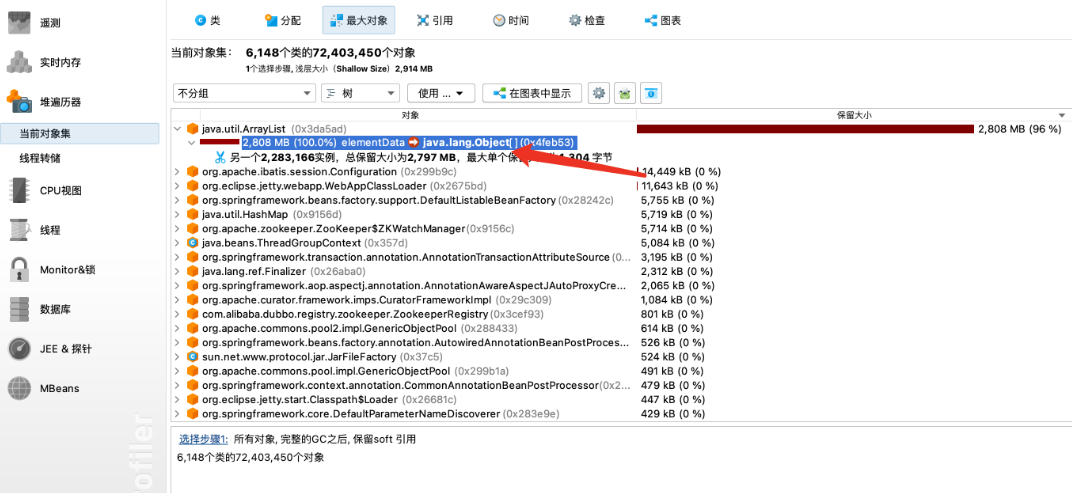Click the java.lang.ref.Finalizer object icon
Screen dimensions: 1072x493
point(193,271)
